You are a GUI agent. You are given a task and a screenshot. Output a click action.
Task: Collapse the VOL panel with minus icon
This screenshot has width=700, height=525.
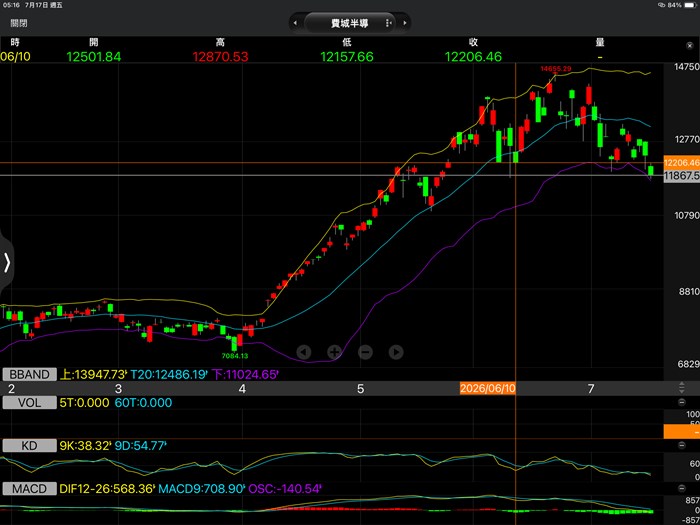682,403
